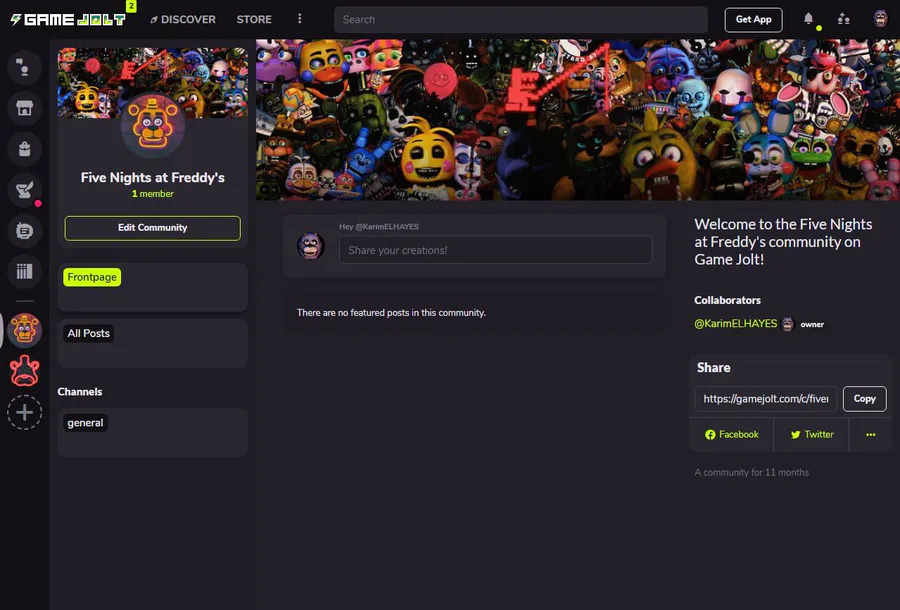Copy the community share link
The width and height of the screenshot is (900, 610).
(864, 399)
